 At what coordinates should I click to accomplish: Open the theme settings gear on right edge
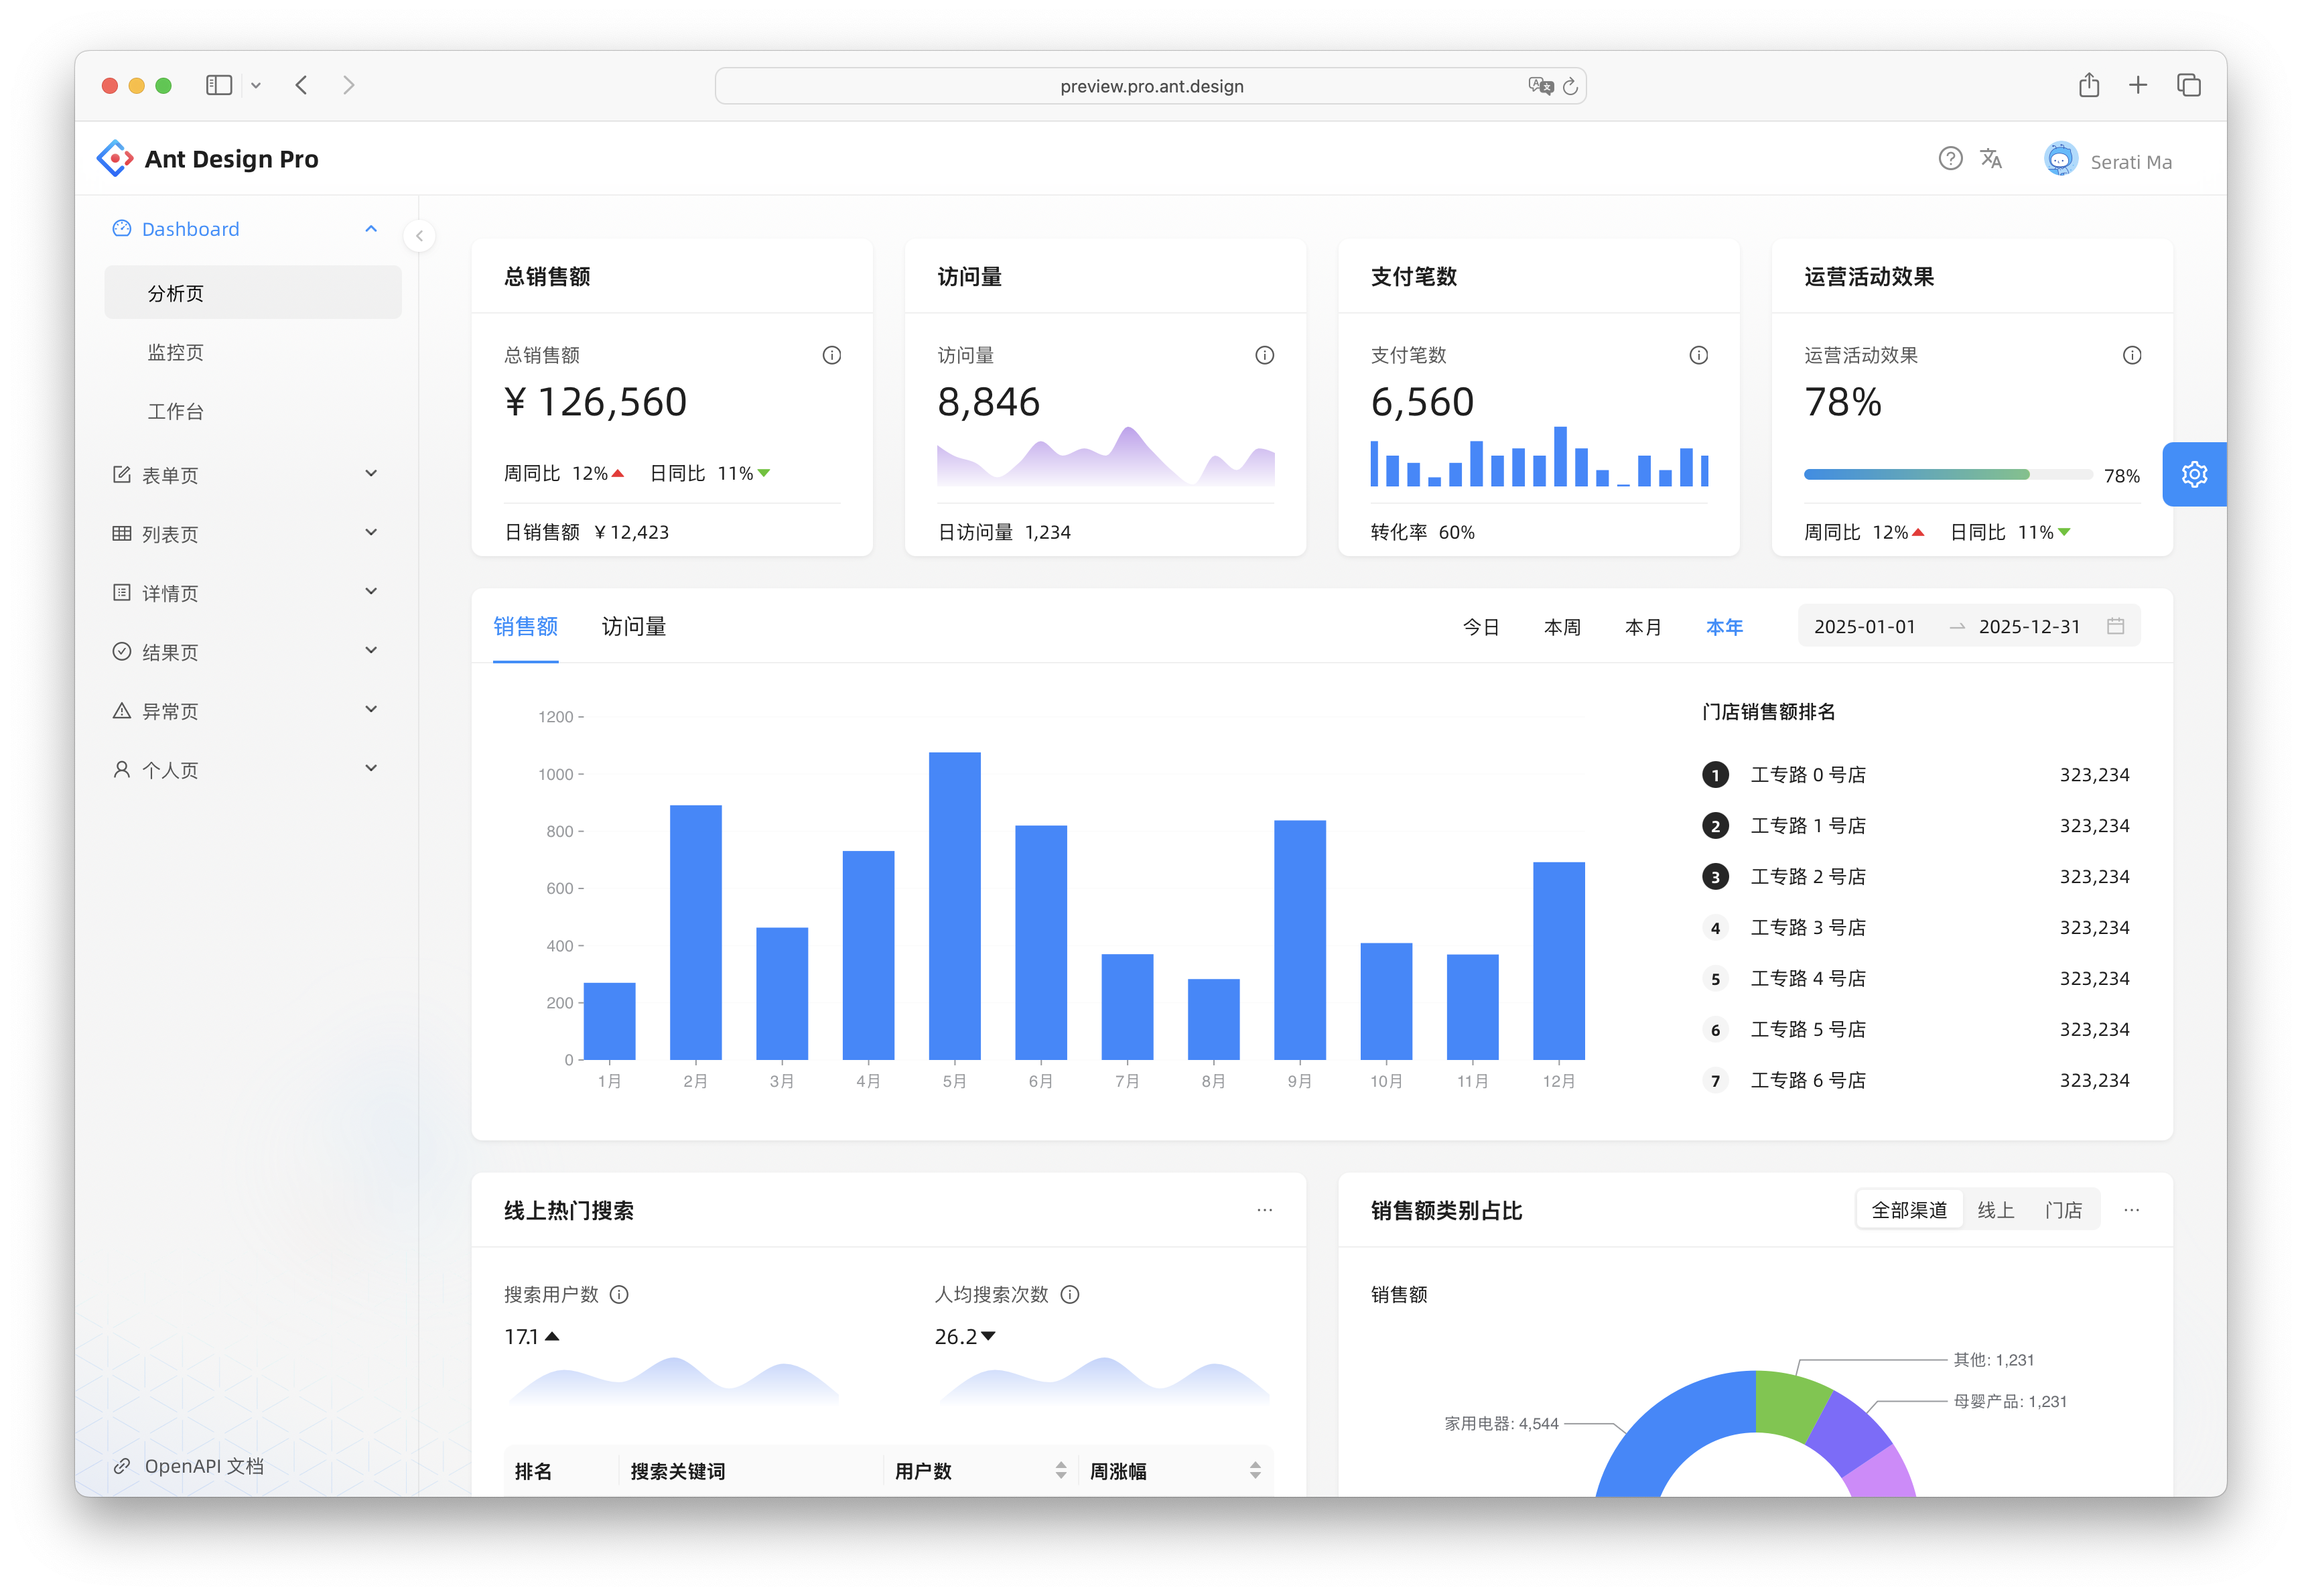coord(2194,474)
